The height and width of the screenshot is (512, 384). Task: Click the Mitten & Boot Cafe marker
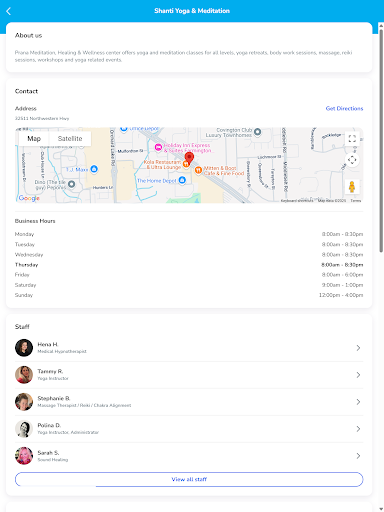pyautogui.click(x=198, y=170)
